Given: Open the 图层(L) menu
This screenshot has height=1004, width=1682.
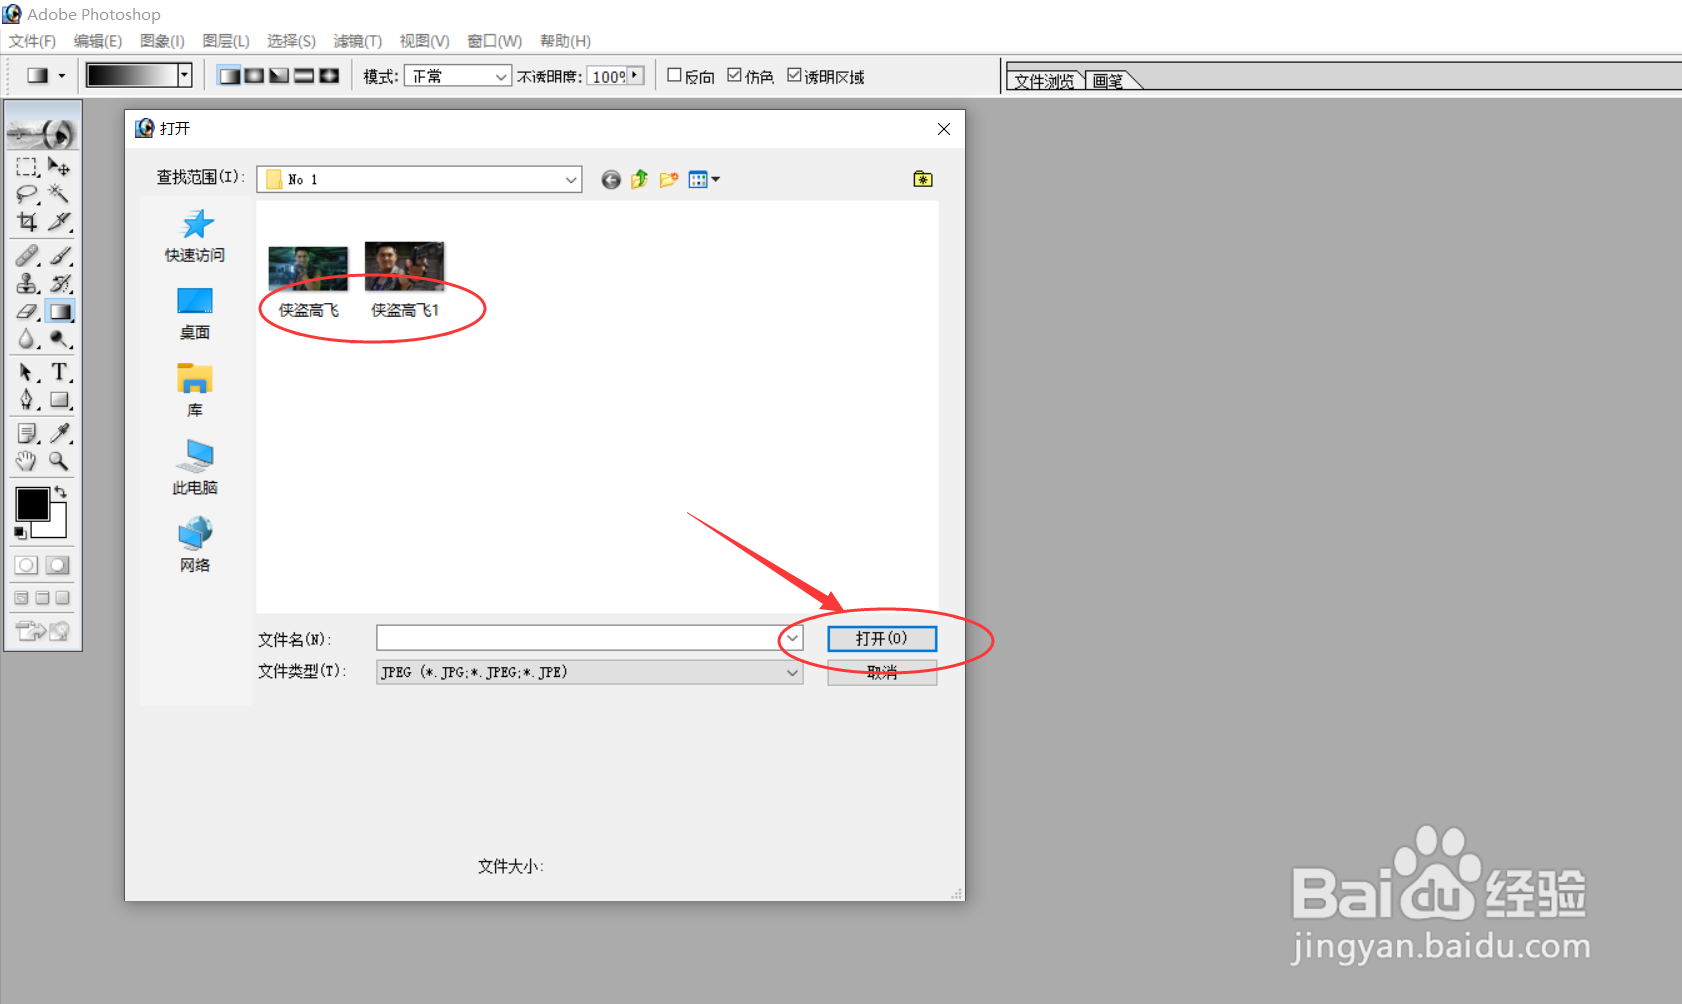Looking at the screenshot, I should coord(226,41).
